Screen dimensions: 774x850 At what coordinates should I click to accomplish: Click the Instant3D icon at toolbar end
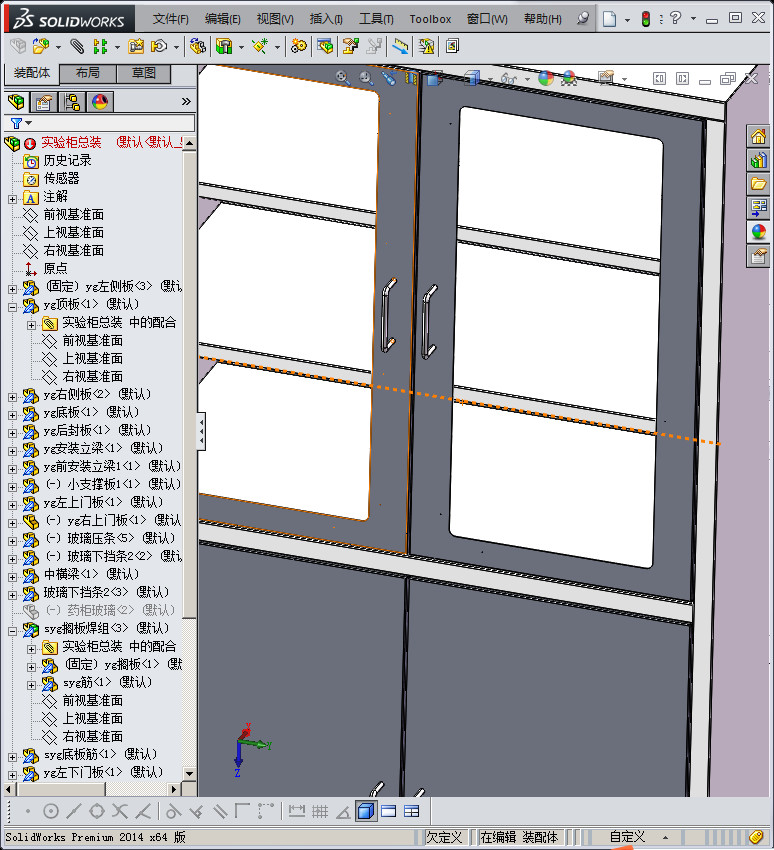[452, 46]
